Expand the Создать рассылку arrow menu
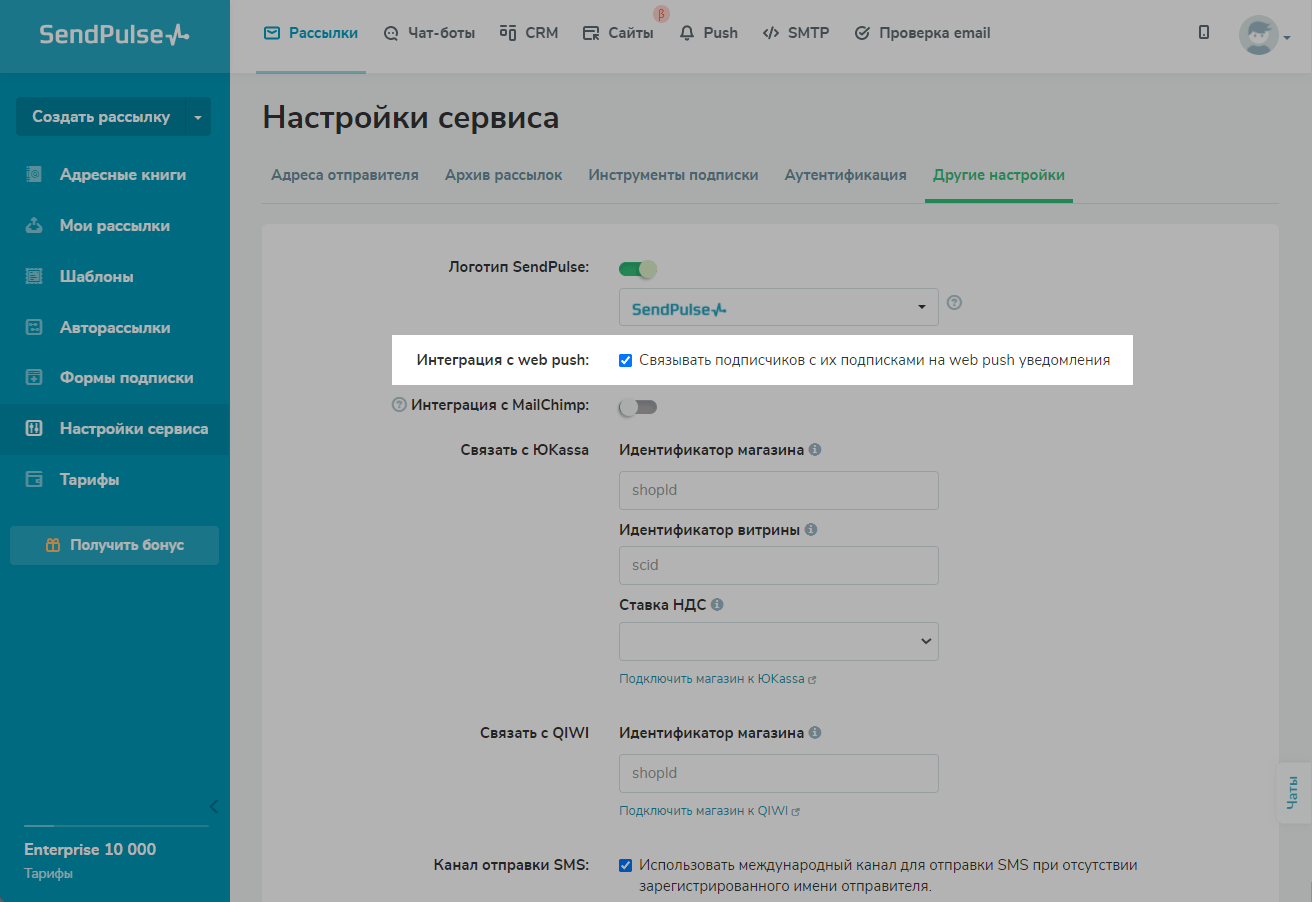This screenshot has width=1312, height=902. [x=198, y=117]
